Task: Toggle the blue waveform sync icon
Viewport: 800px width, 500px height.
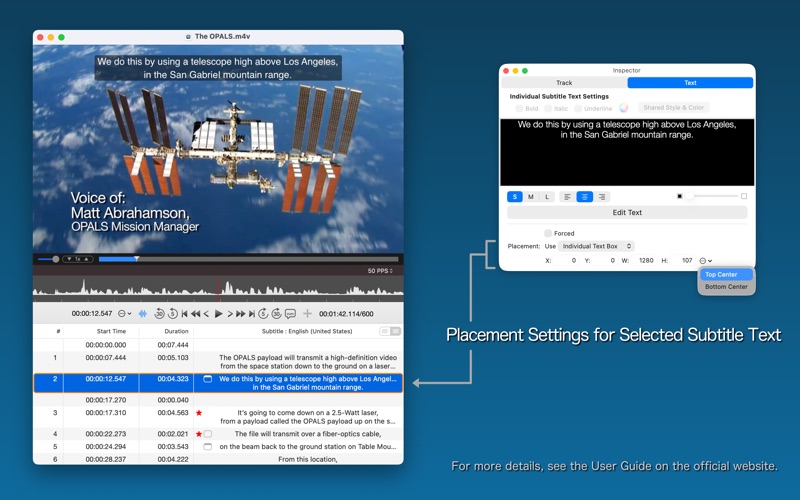Action: point(143,314)
